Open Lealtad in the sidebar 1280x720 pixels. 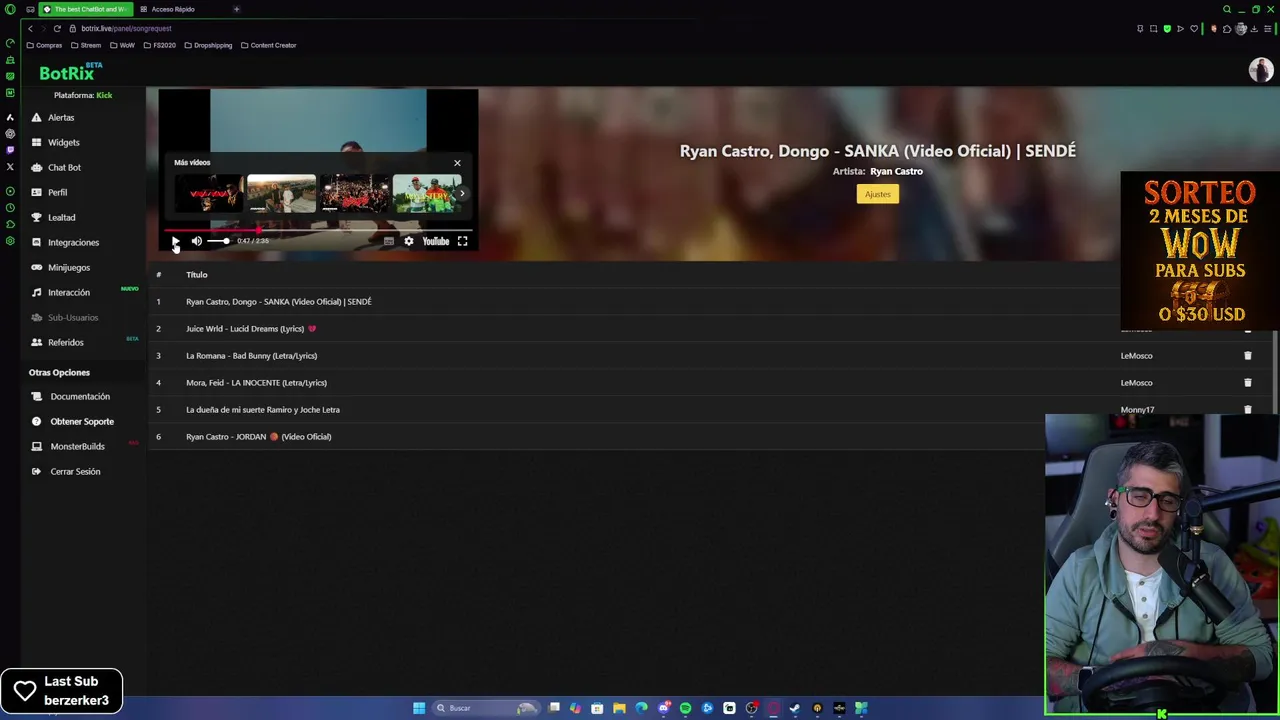coord(61,217)
